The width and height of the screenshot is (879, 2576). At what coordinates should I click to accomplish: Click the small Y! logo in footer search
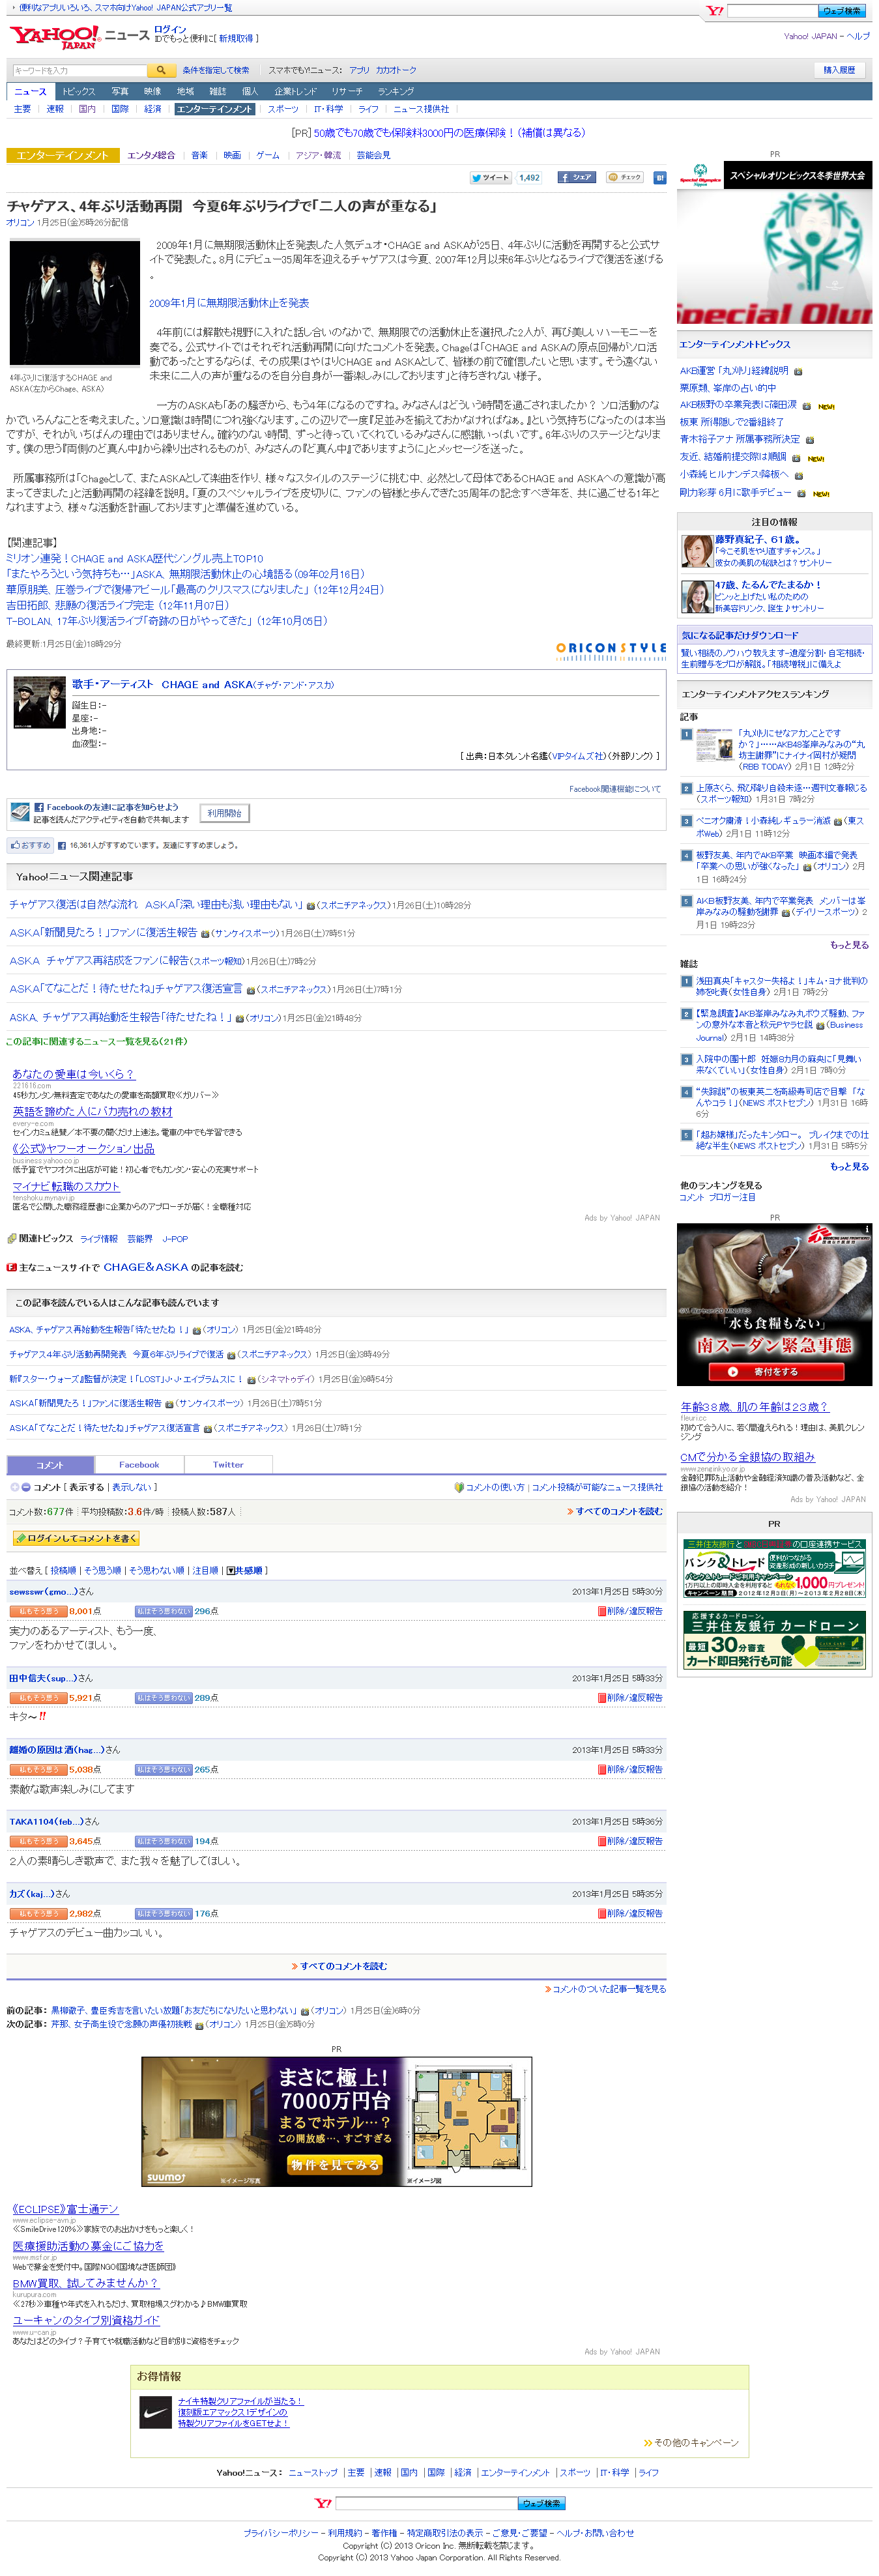[x=323, y=2503]
